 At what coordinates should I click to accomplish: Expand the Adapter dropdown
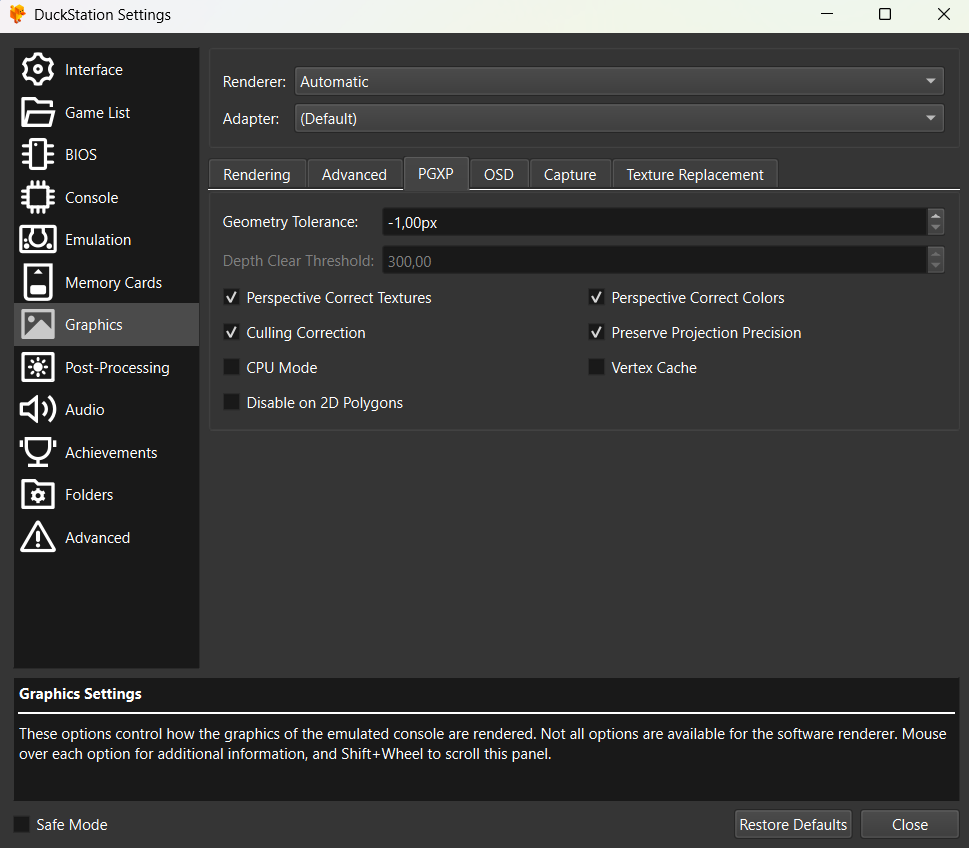point(619,118)
